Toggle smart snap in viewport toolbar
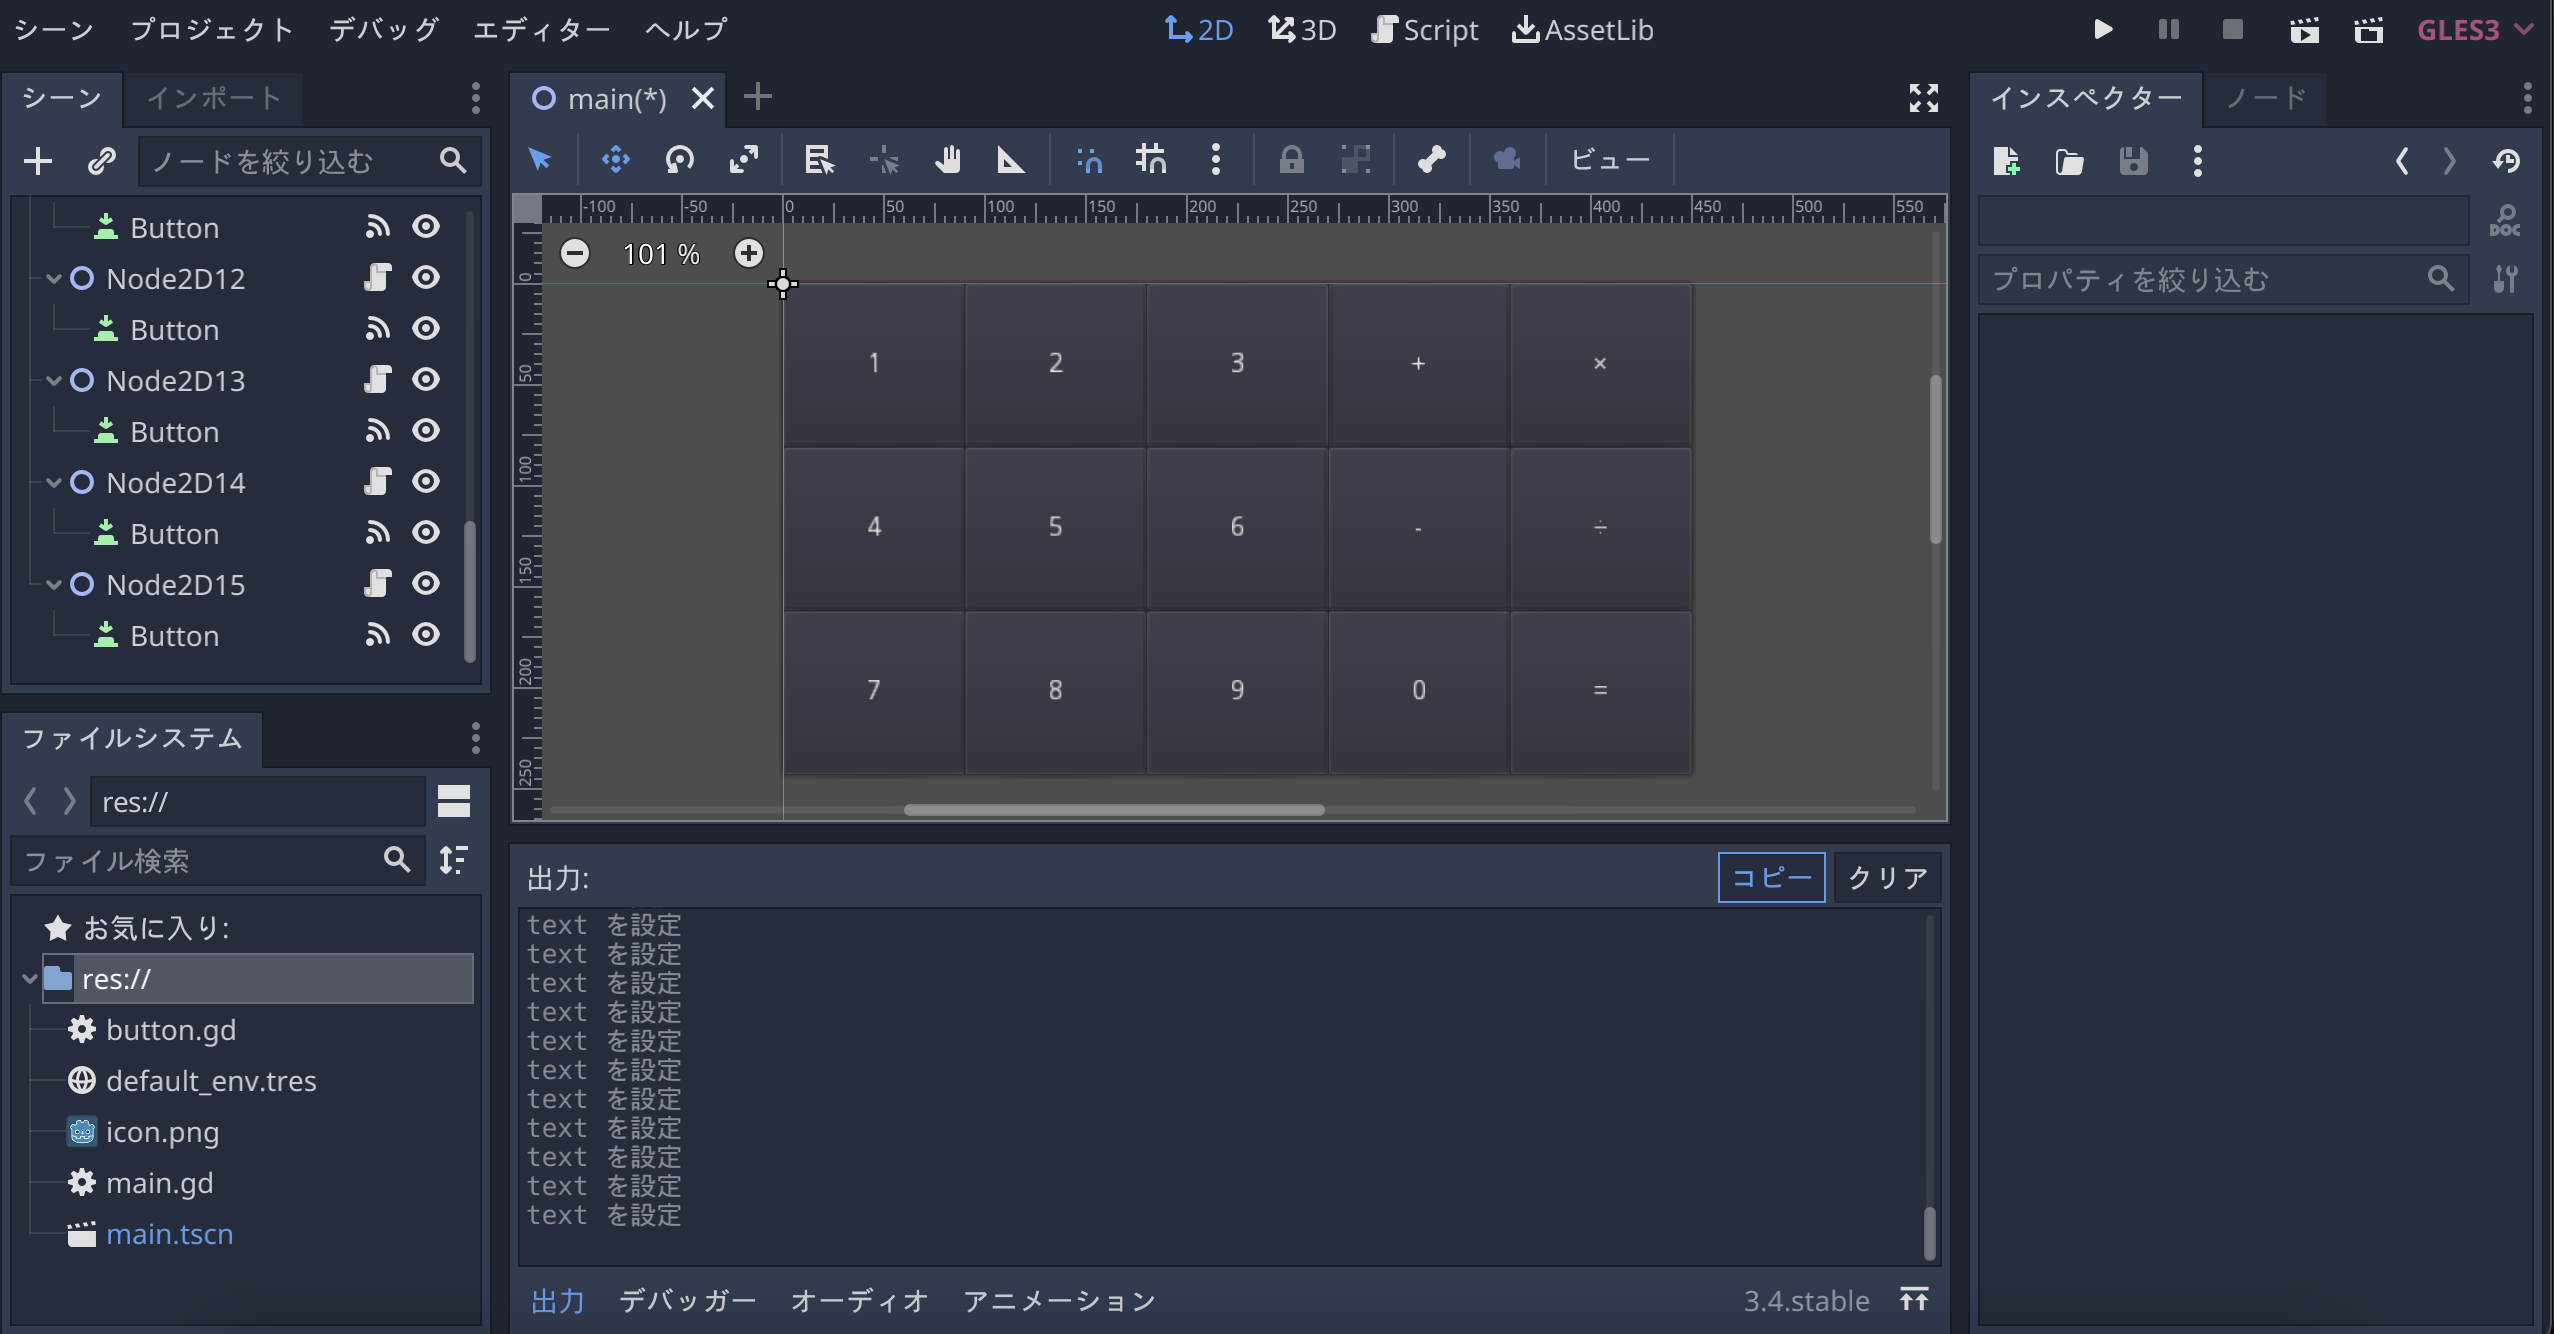The height and width of the screenshot is (1334, 2554). pyautogui.click(x=1089, y=160)
